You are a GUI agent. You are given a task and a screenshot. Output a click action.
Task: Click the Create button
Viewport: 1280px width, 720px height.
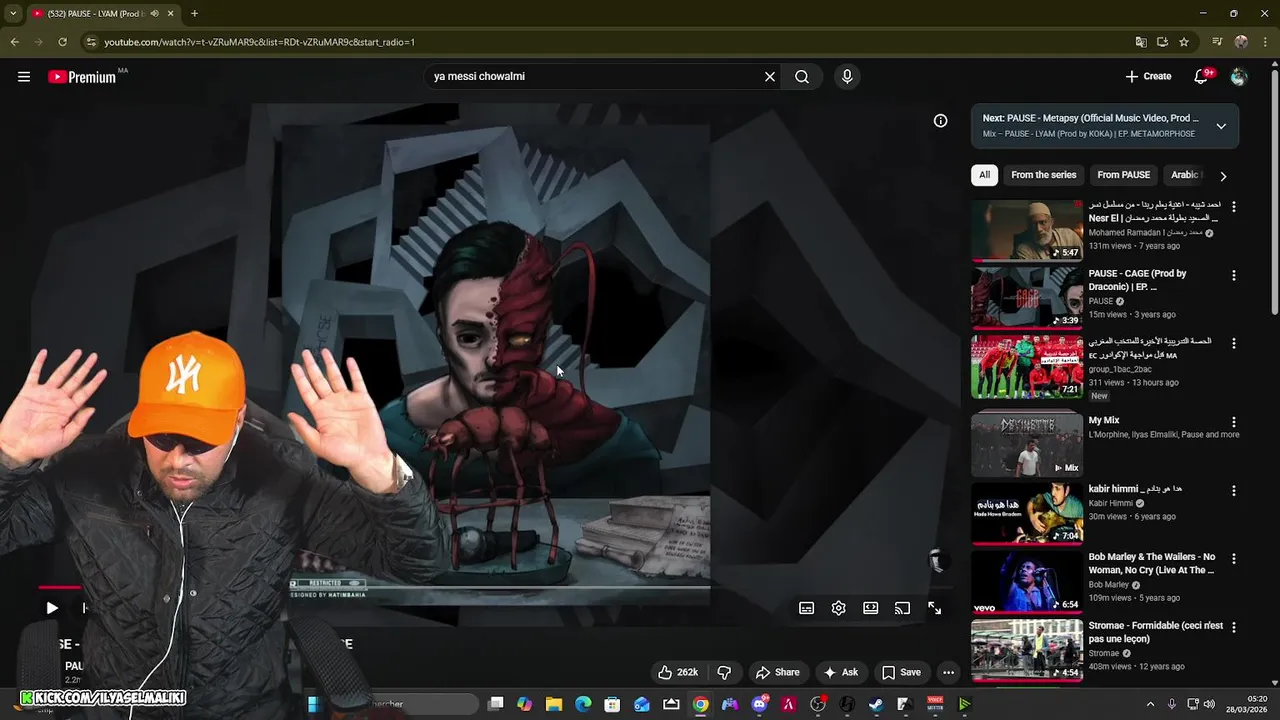(x=1148, y=76)
